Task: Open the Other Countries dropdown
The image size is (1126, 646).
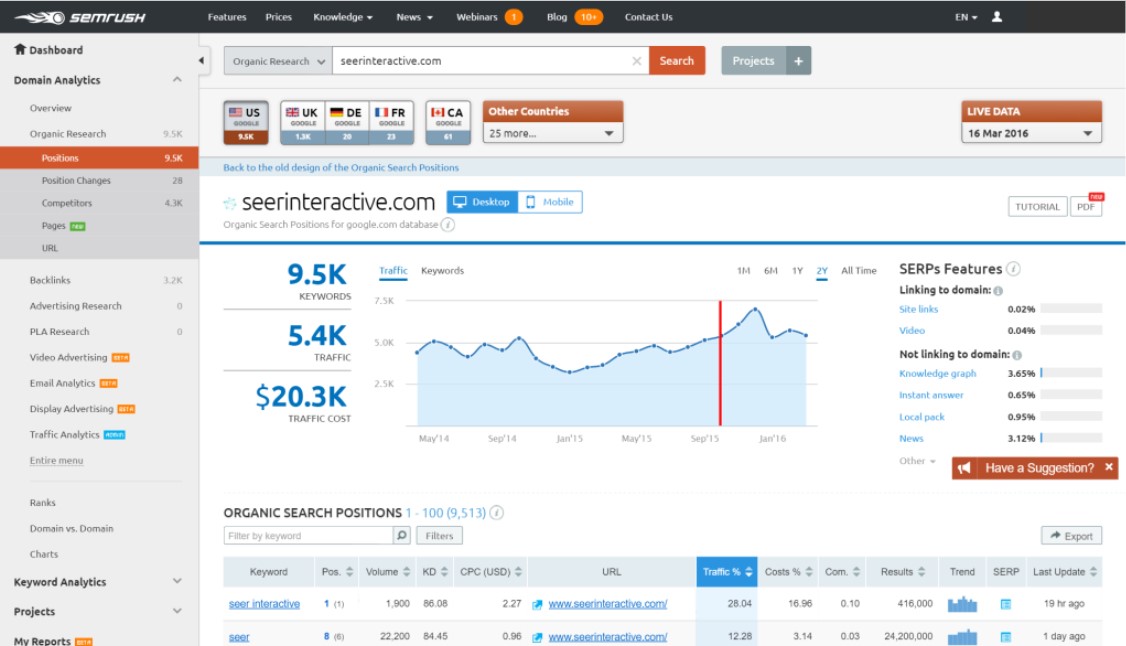Action: click(553, 134)
